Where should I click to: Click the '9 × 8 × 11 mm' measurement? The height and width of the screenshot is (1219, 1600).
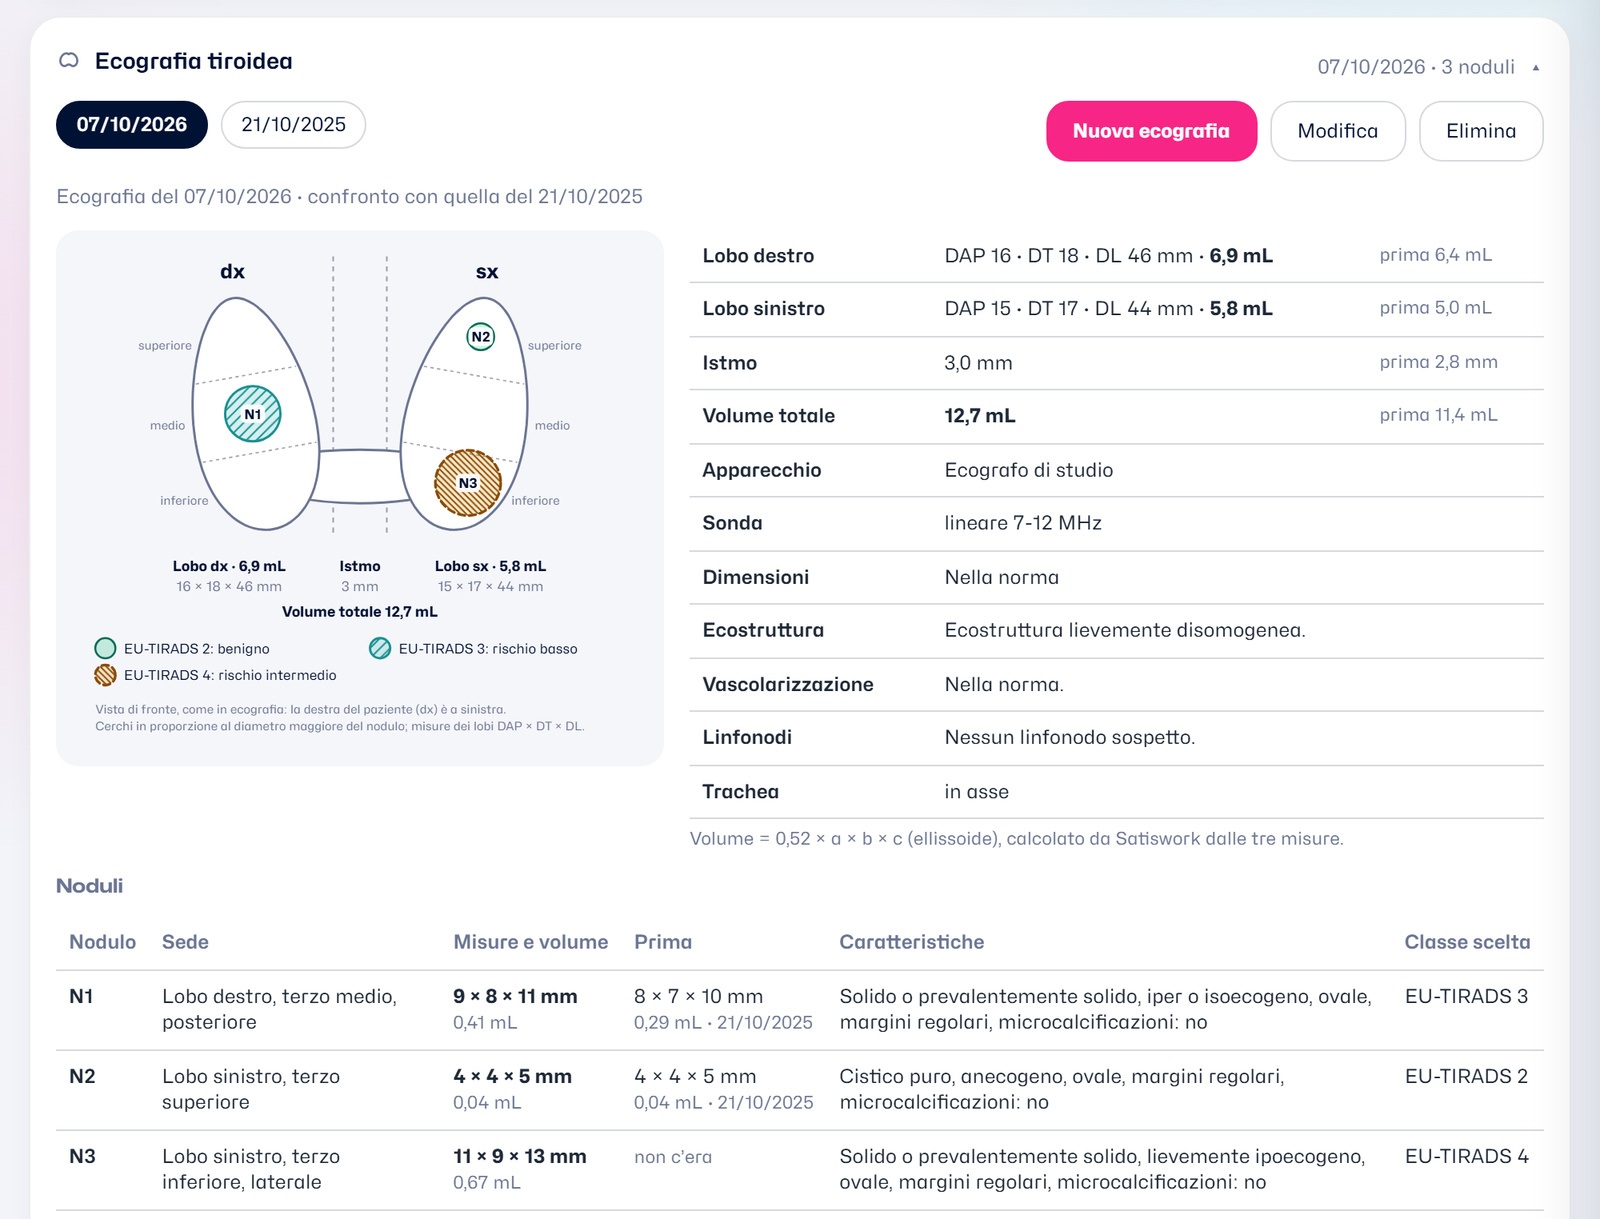coord(515,996)
